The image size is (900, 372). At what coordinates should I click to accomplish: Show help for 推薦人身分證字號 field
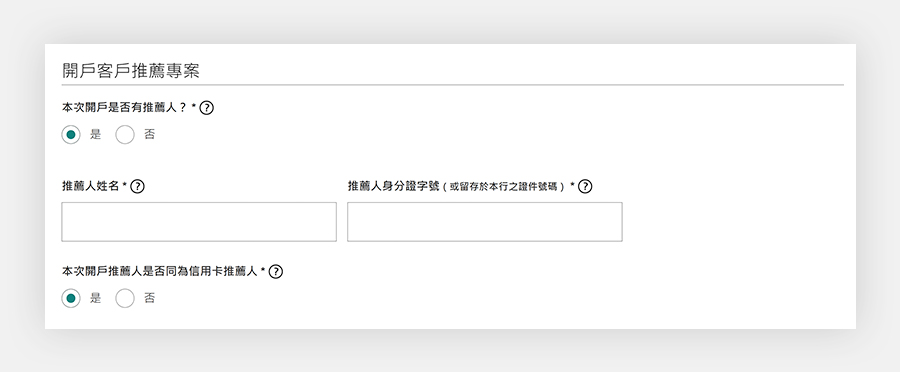(x=585, y=187)
